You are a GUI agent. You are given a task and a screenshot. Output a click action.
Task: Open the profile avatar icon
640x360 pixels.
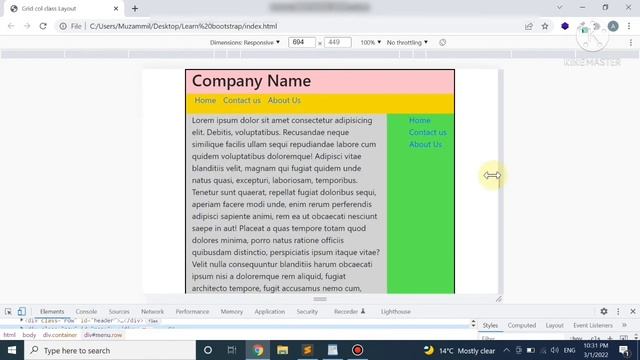[x=613, y=26]
